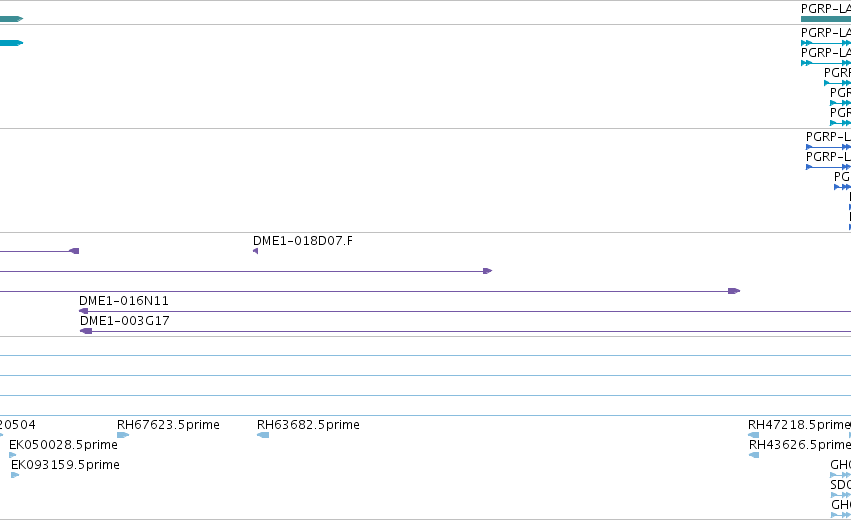
Task: Click the DME1-018D07.F feature label
Action: pyautogui.click(x=302, y=240)
